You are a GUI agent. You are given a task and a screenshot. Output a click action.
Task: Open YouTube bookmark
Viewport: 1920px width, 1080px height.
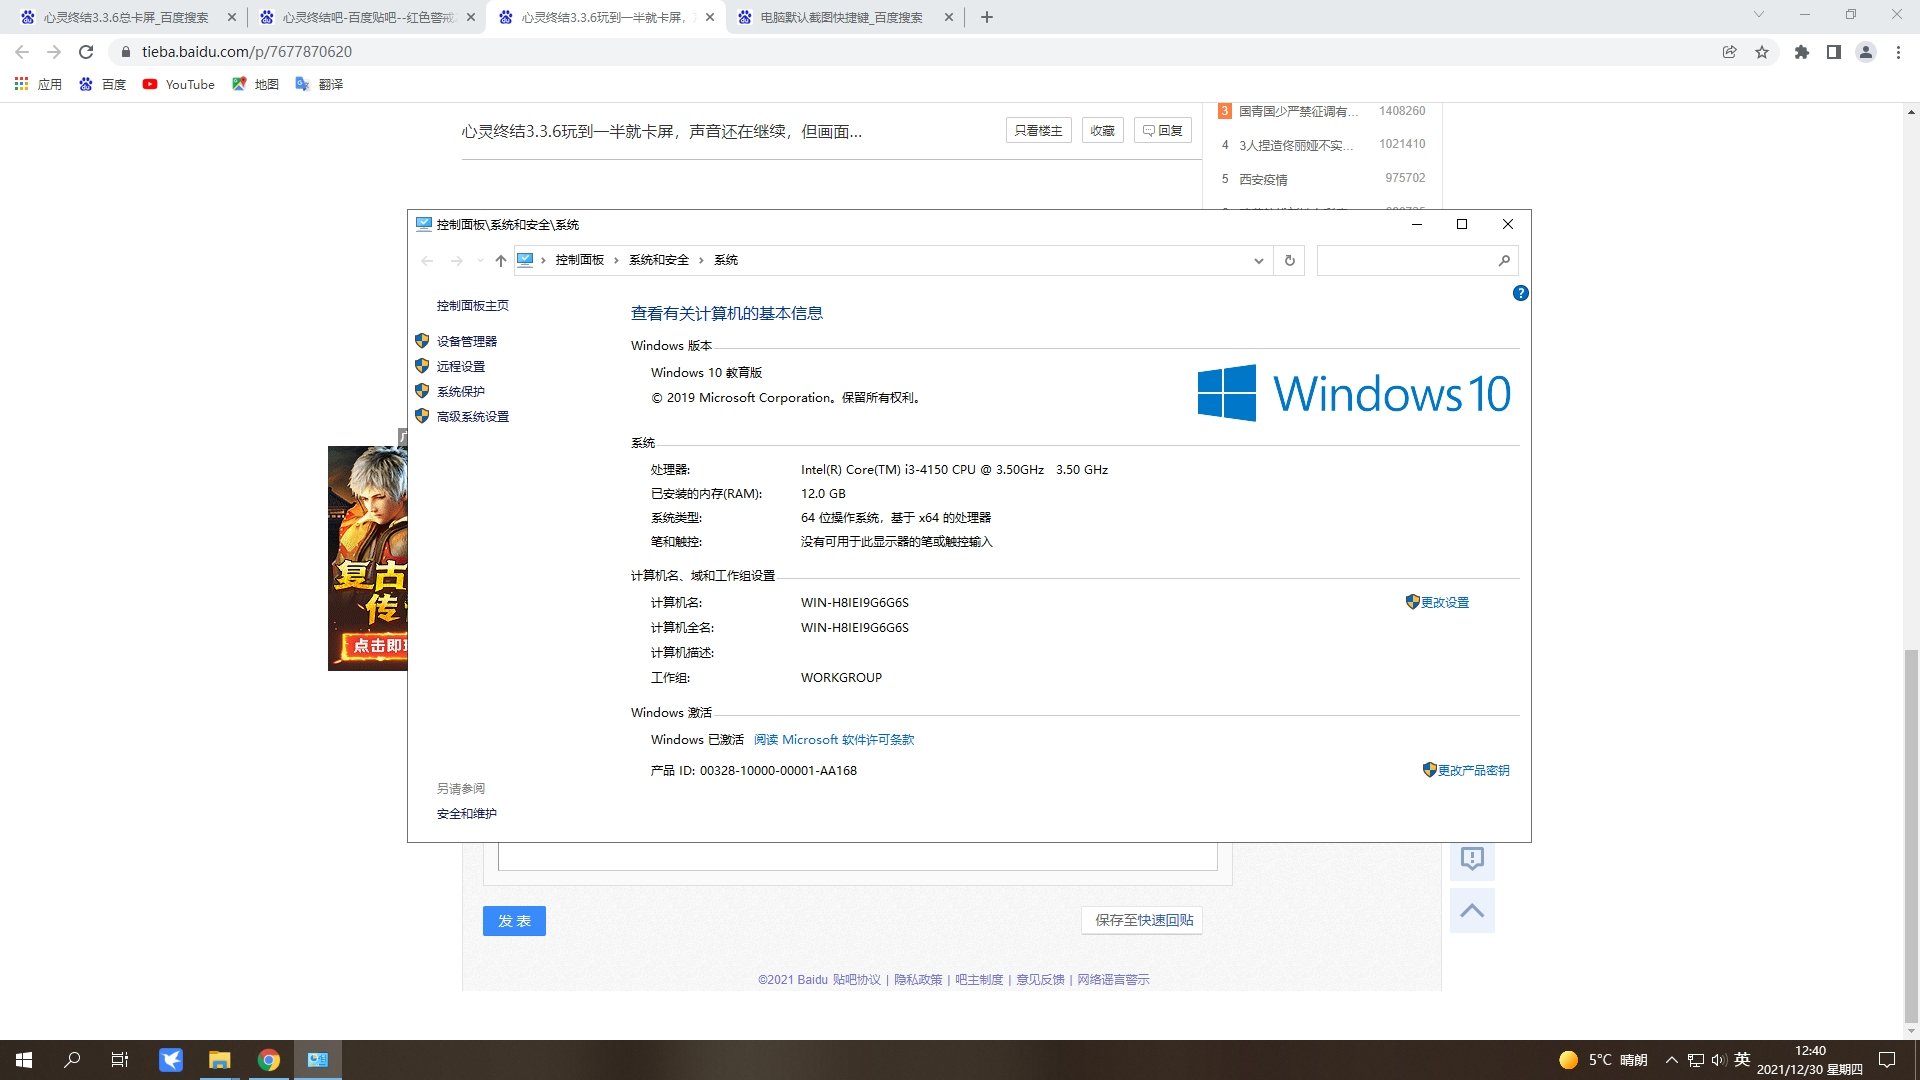click(x=178, y=84)
